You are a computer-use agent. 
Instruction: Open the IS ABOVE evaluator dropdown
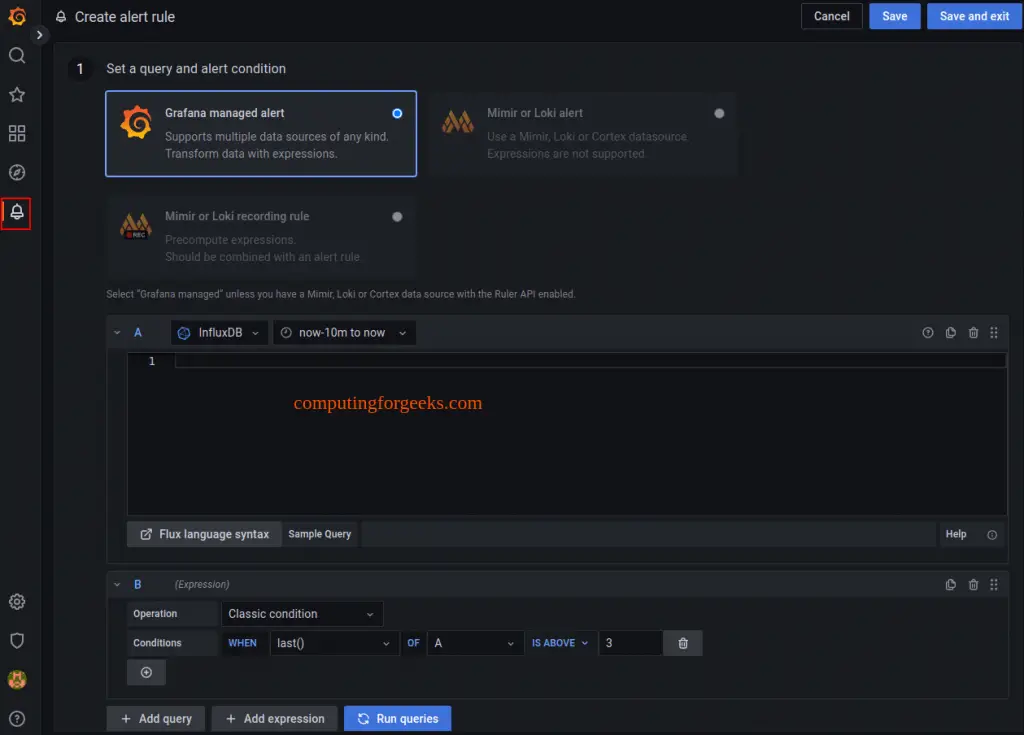[x=560, y=644]
